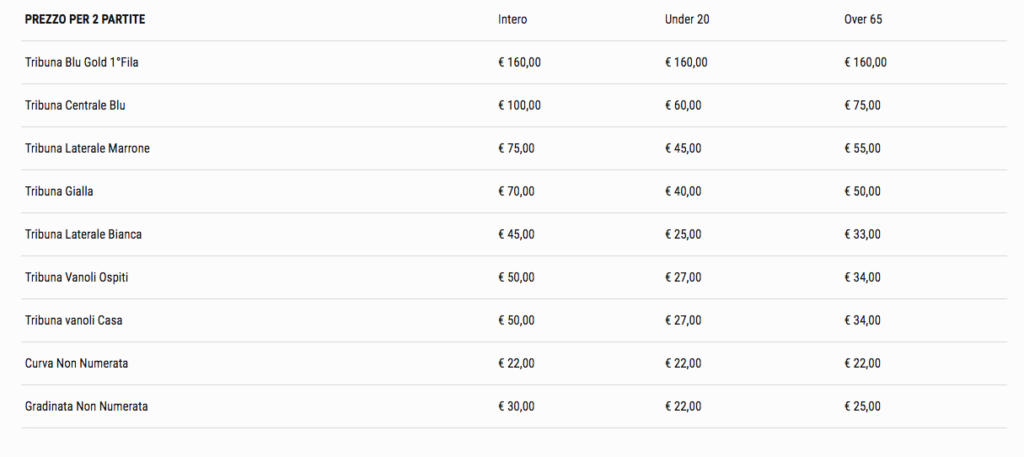
Task: Click the Over 65 price for Curva Non Numerata
Action: pos(862,364)
